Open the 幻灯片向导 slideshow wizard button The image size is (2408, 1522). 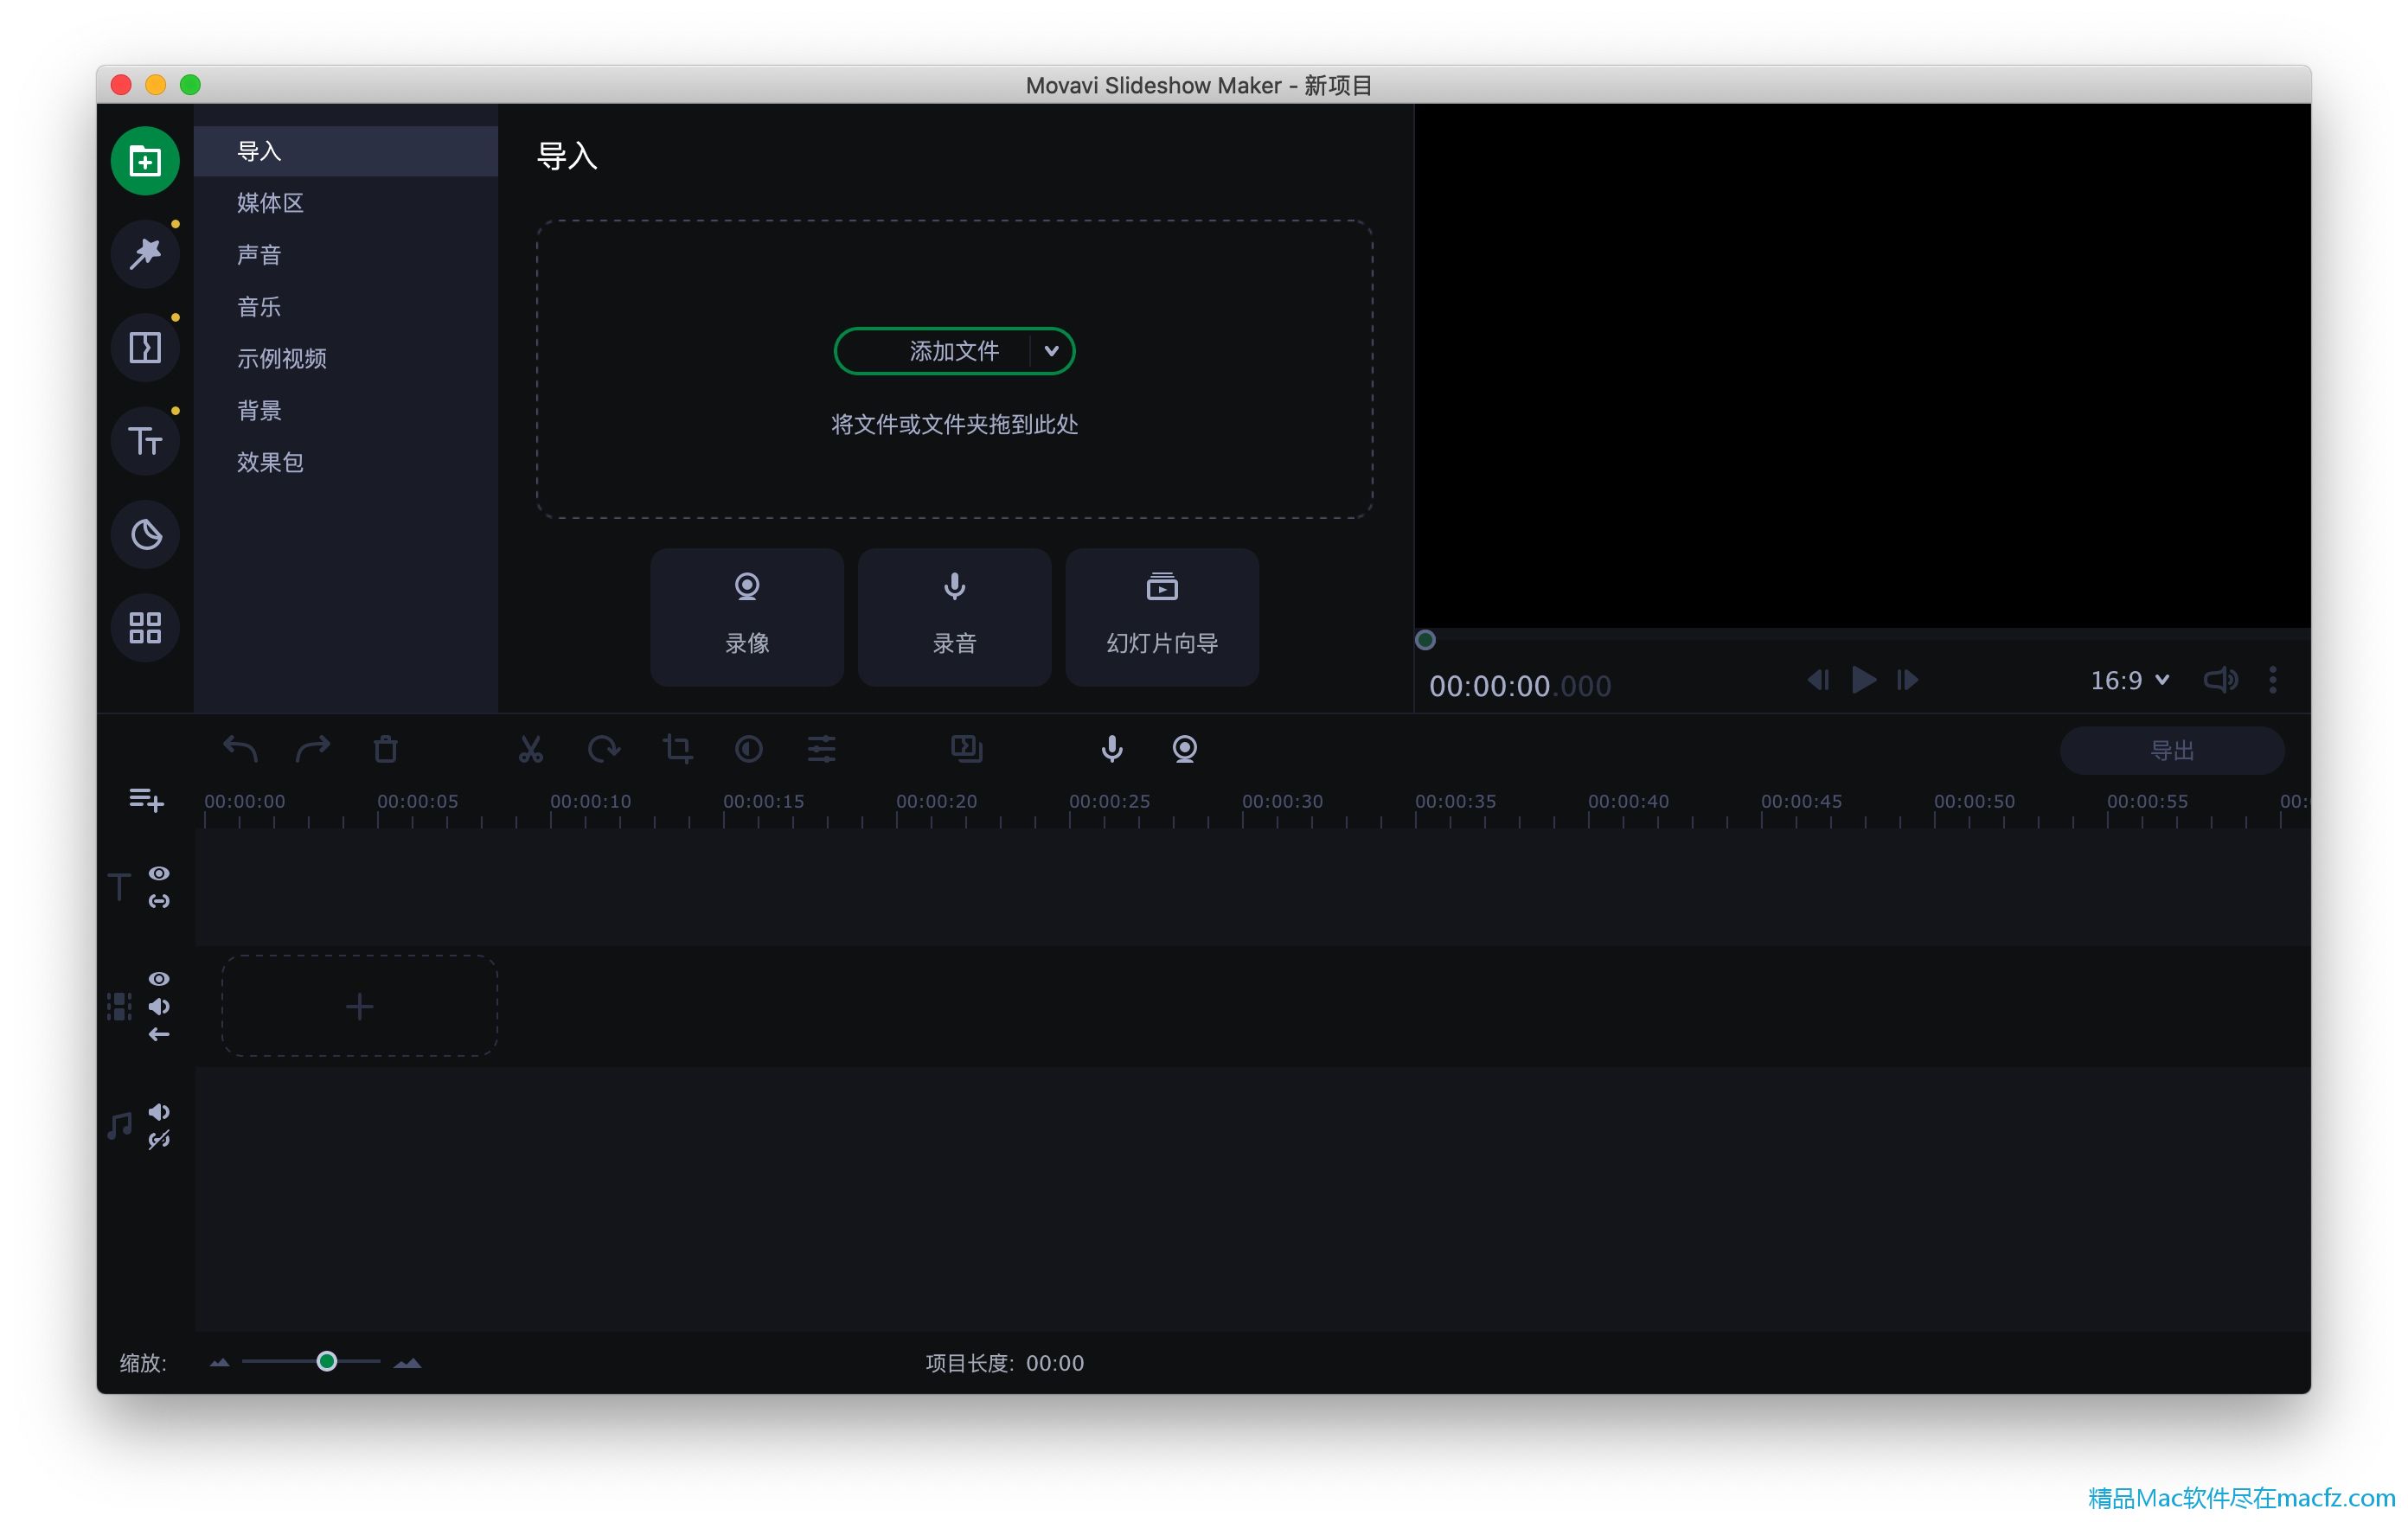tap(1162, 617)
